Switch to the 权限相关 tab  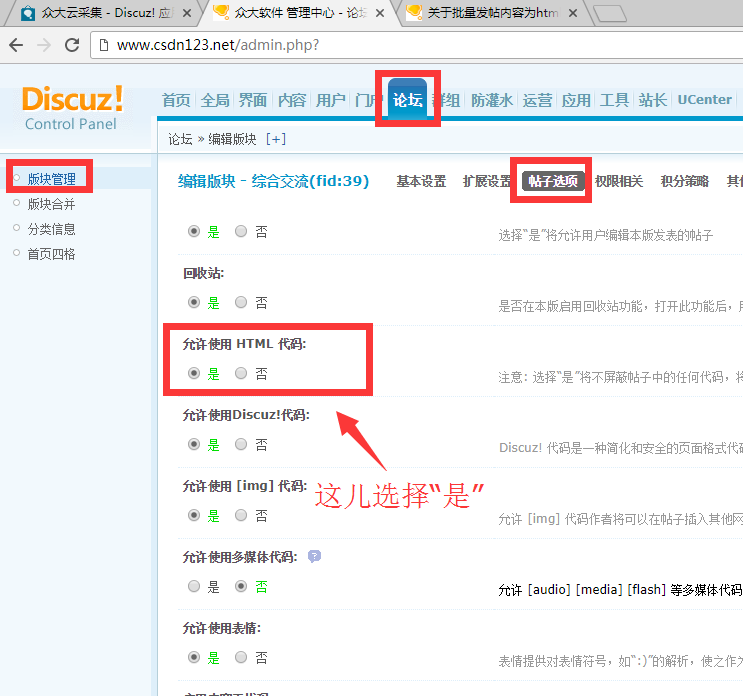point(619,181)
